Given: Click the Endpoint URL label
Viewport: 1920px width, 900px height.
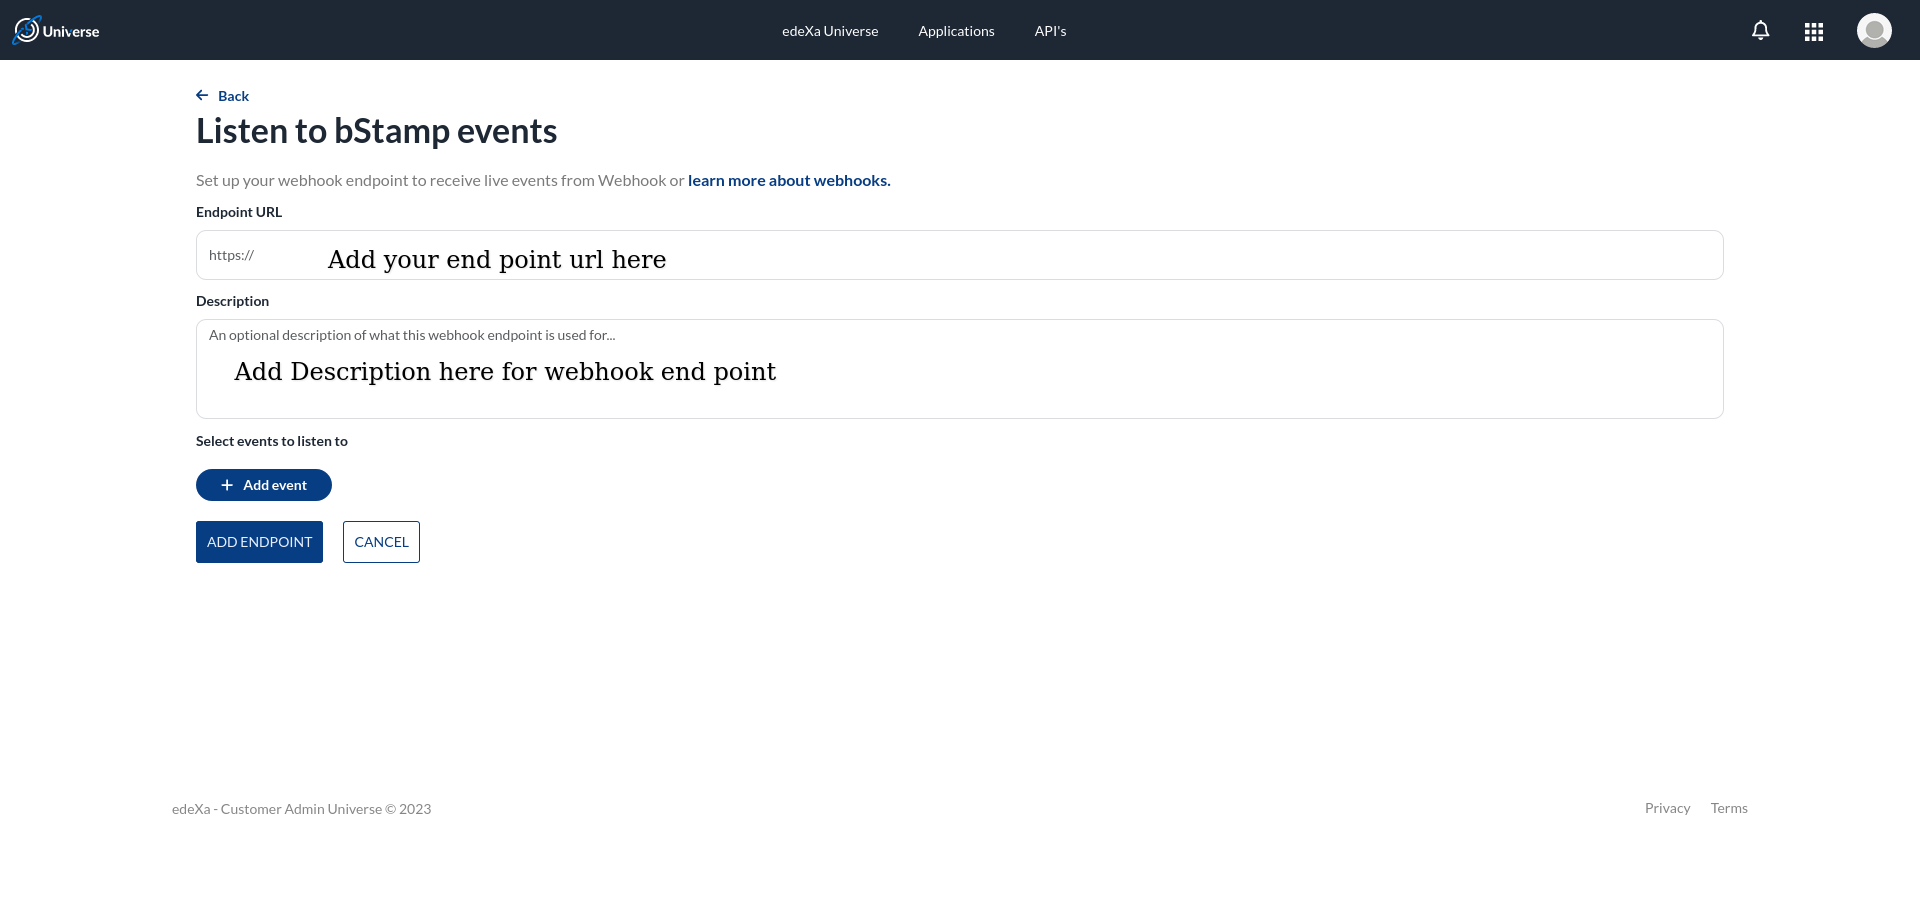Looking at the screenshot, I should tap(239, 212).
